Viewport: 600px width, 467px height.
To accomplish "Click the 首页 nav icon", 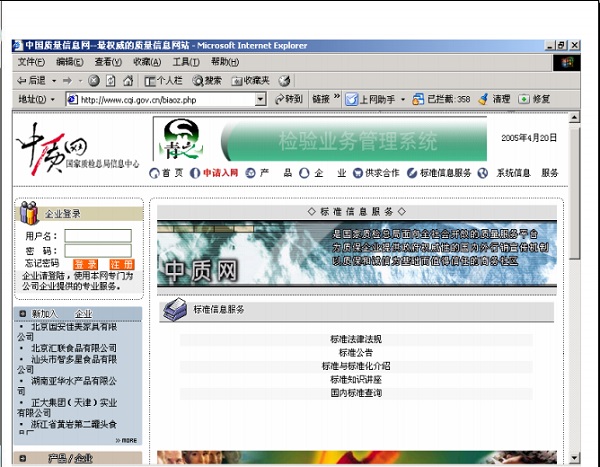I will click(154, 173).
